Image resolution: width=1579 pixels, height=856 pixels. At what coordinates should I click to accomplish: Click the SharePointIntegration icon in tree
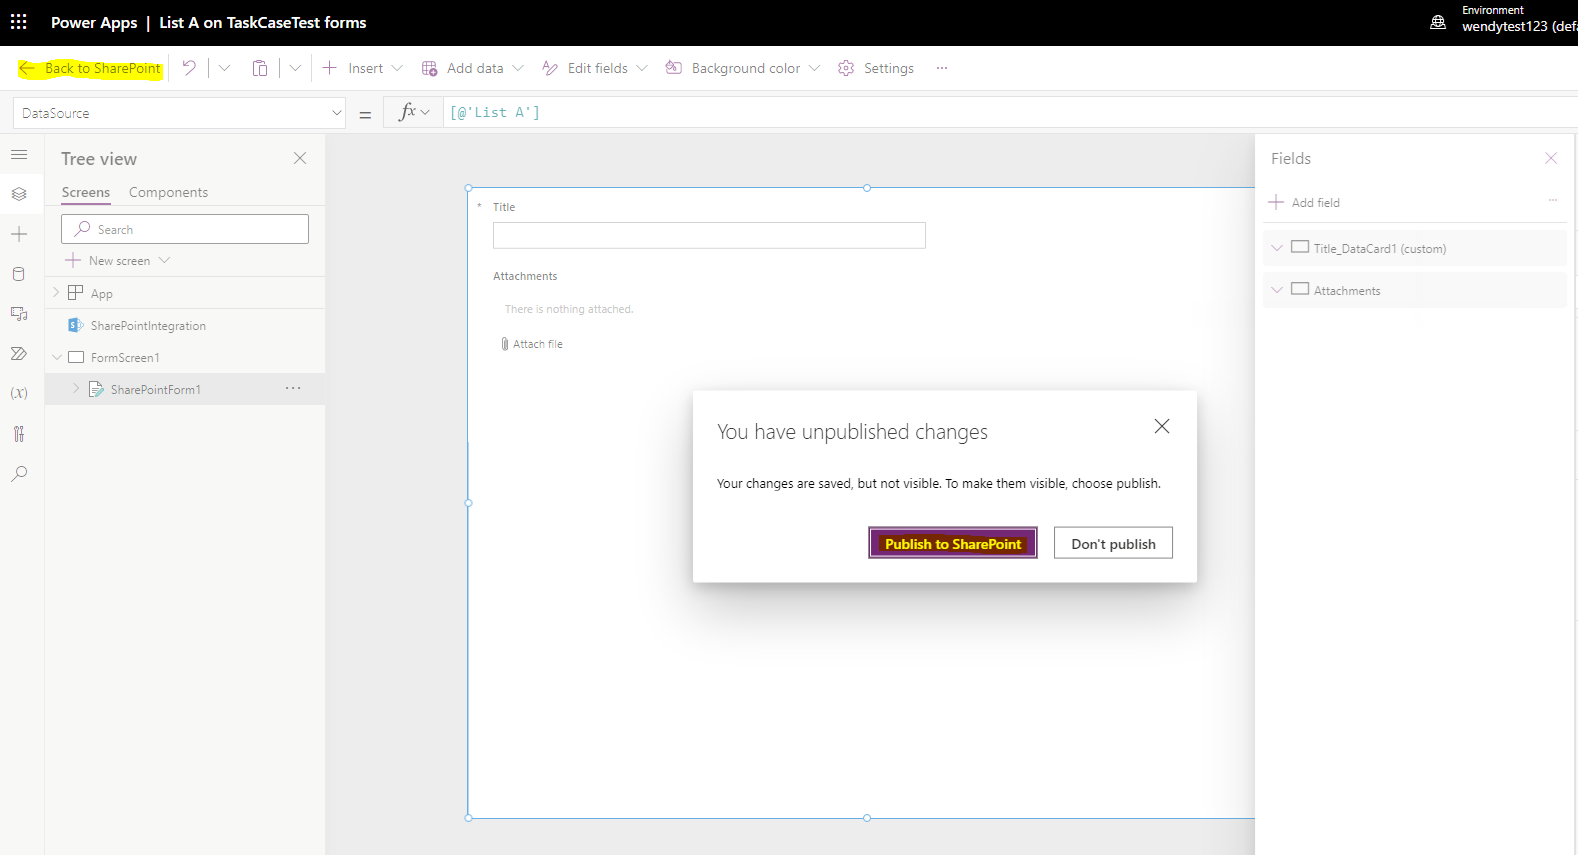point(75,325)
